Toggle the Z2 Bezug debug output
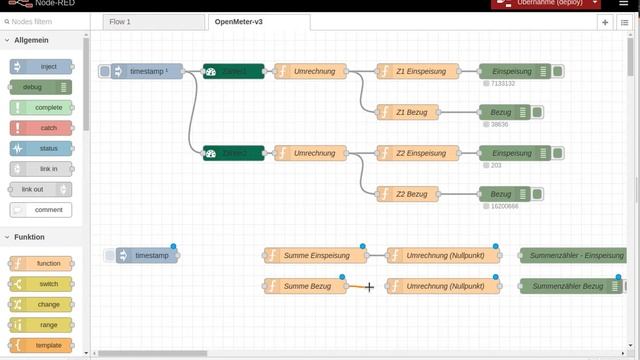The width and height of the screenshot is (640, 360). pyautogui.click(x=537, y=194)
